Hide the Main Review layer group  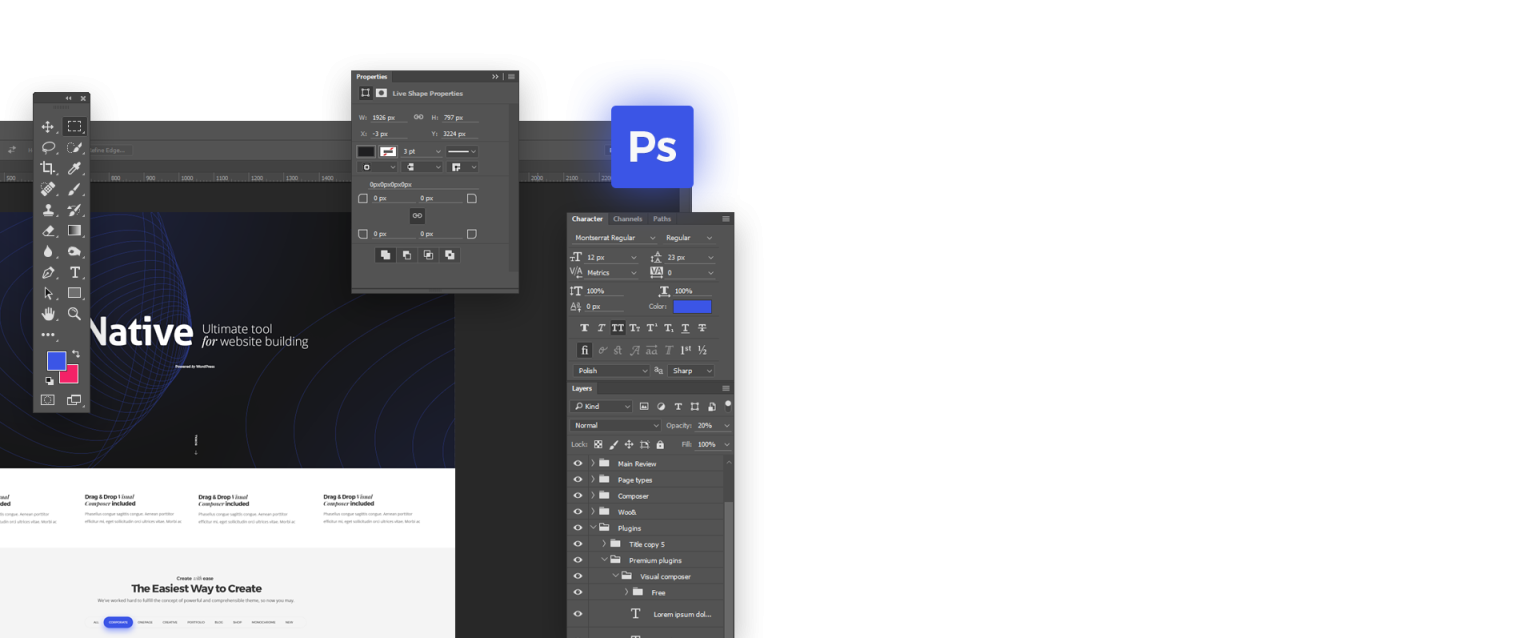577,464
